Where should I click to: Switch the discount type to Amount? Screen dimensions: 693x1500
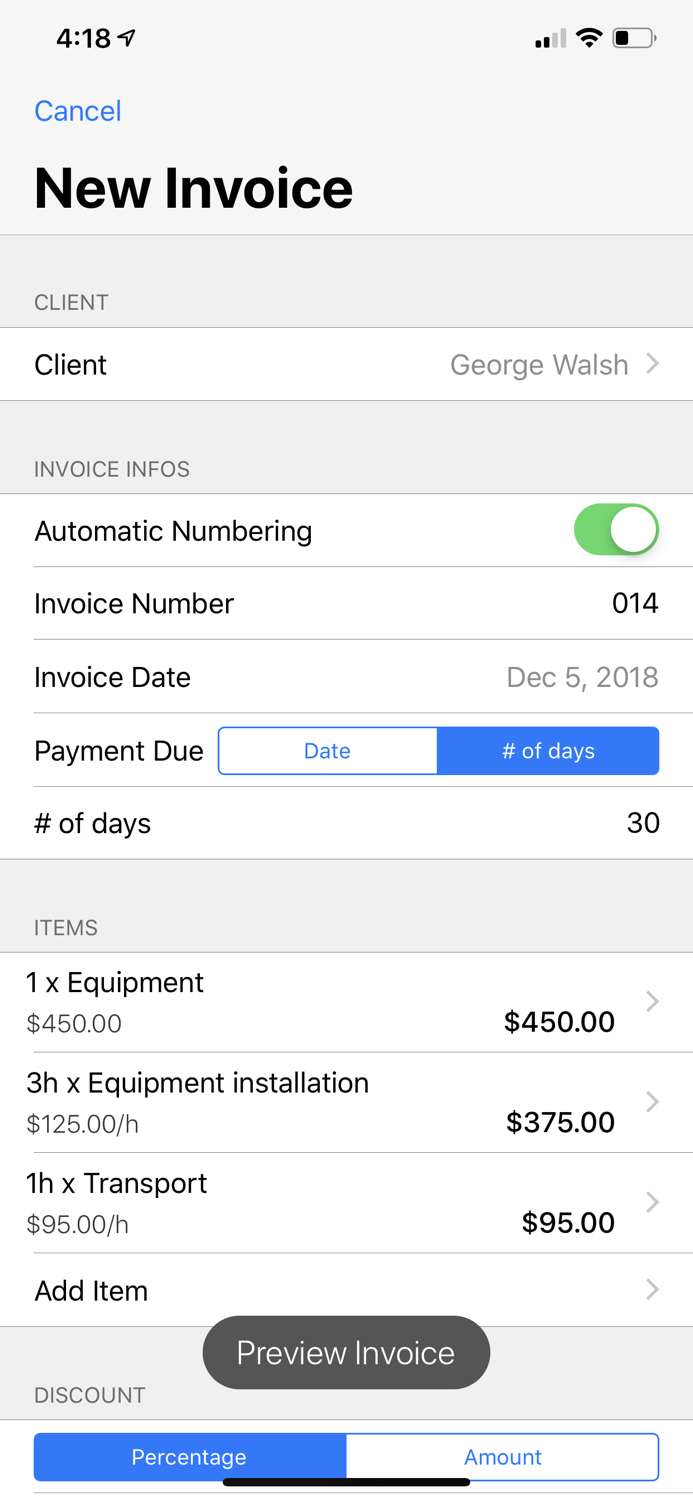503,1457
